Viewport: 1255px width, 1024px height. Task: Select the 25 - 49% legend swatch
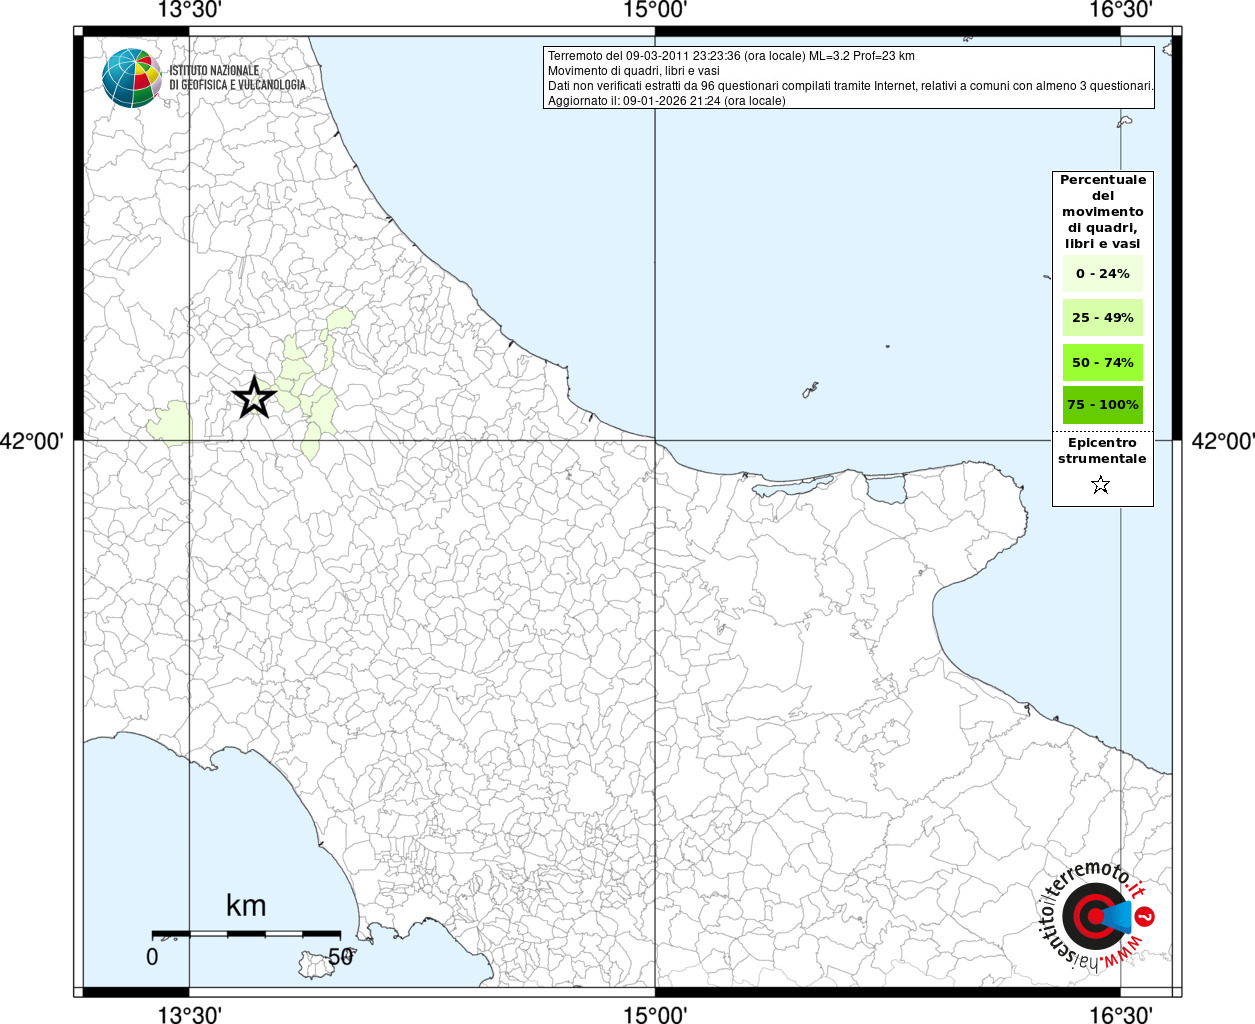[1103, 317]
